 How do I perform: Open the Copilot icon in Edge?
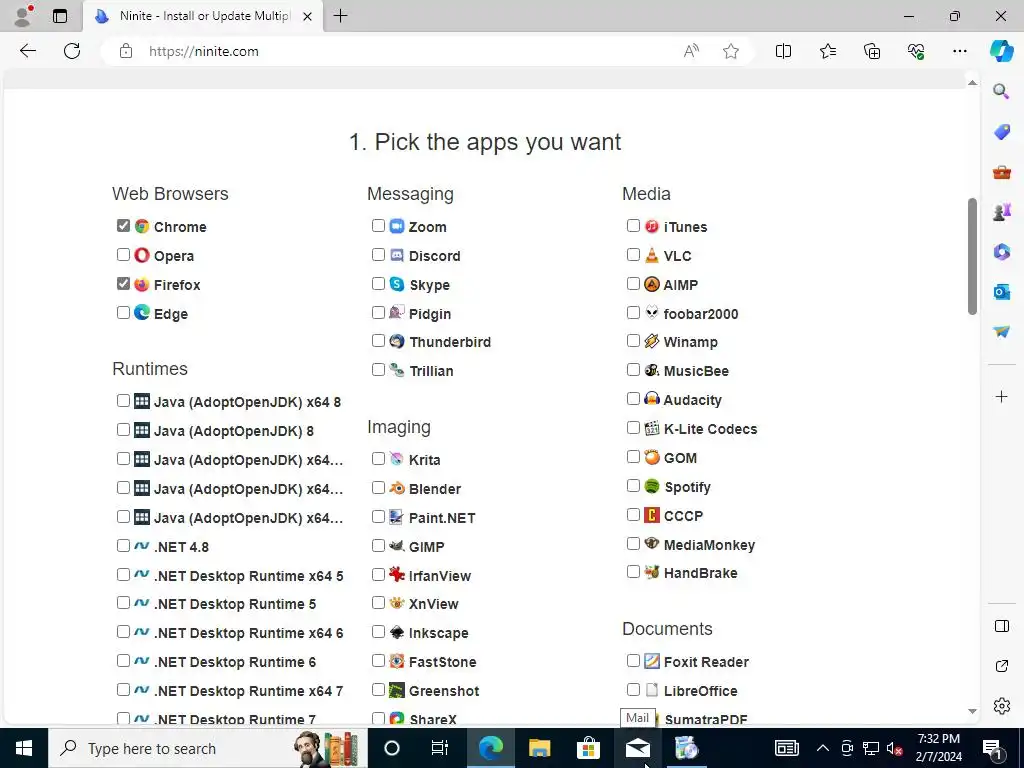(1001, 51)
